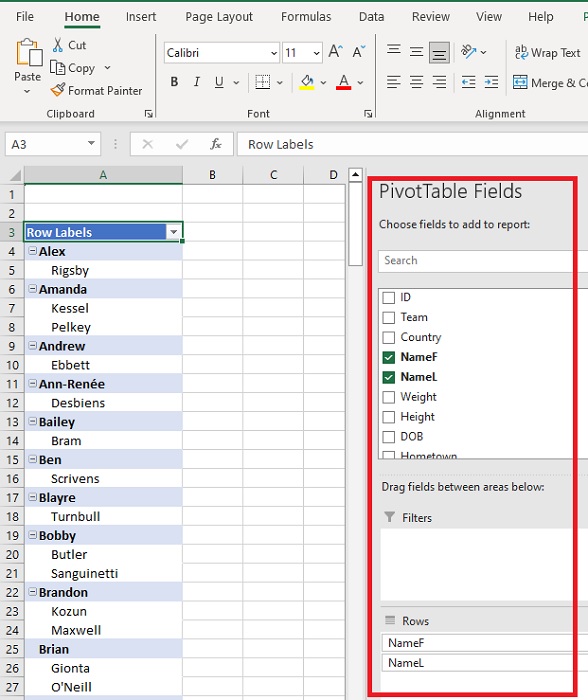Apply red font color
Screen dimensions: 588x700
343,82
